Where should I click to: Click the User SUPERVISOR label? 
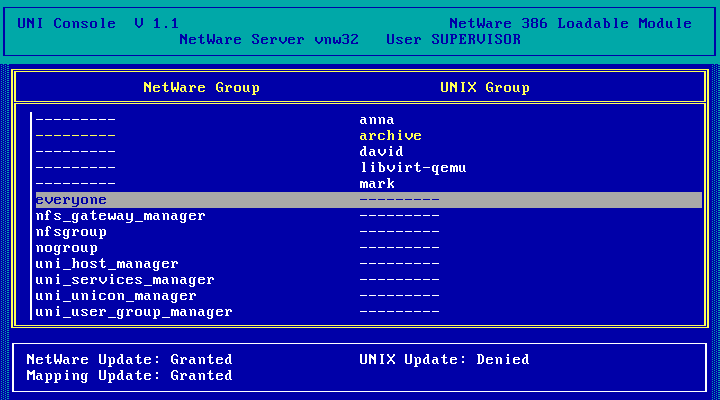pyautogui.click(x=454, y=39)
